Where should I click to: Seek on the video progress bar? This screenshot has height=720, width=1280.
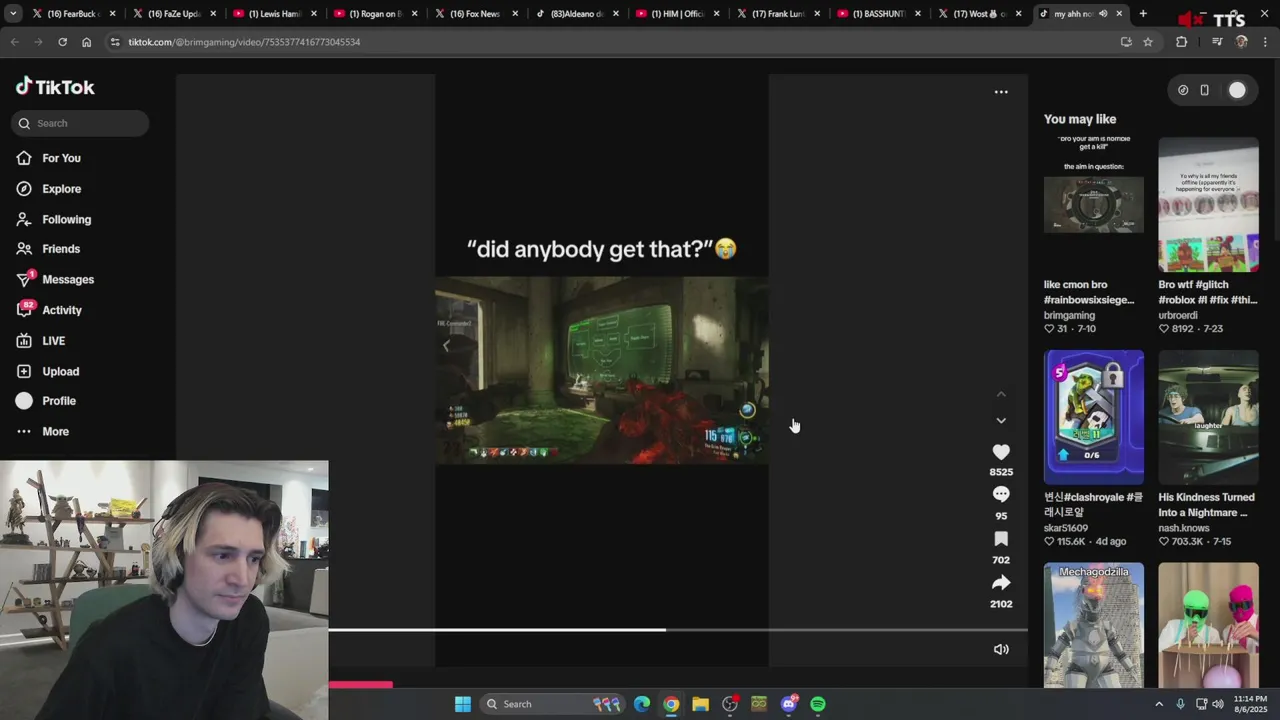click(x=678, y=630)
